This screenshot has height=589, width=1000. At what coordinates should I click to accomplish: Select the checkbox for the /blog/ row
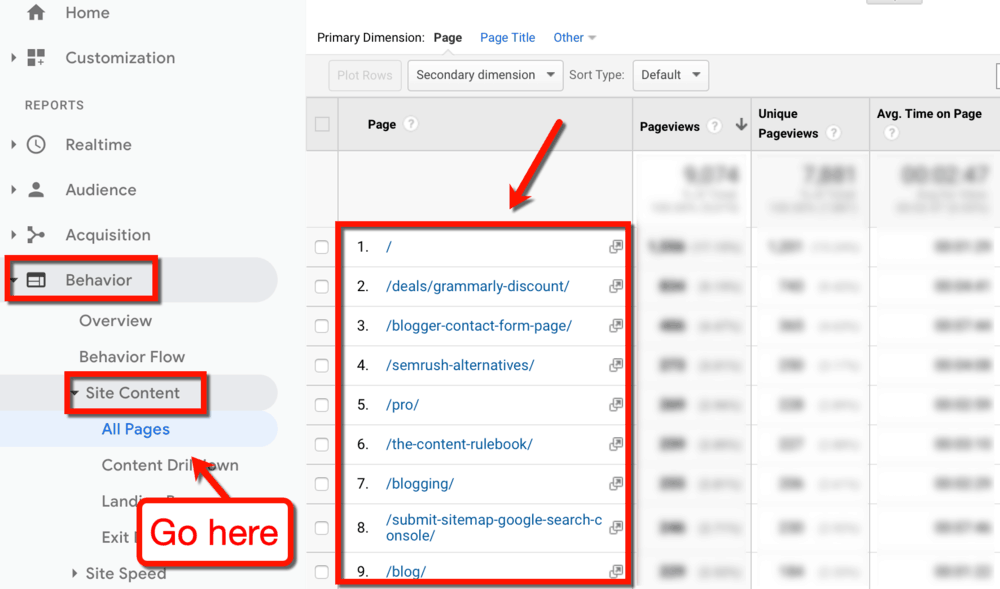point(322,570)
